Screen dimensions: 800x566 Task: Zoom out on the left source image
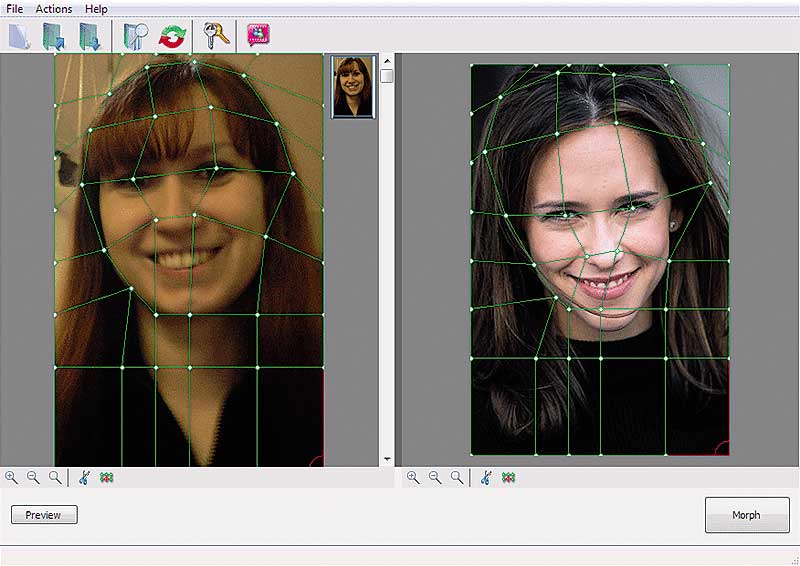tap(33, 478)
